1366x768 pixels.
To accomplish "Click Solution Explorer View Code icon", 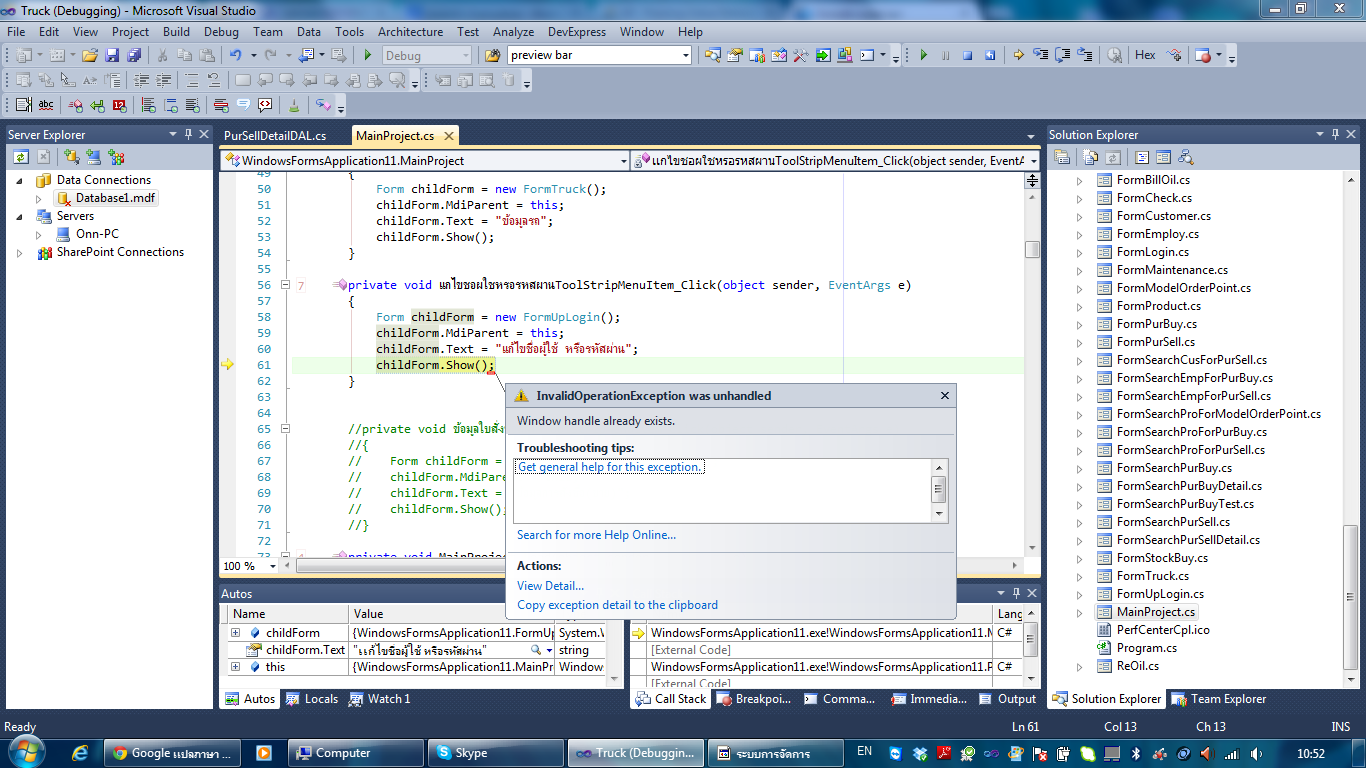I will [1141, 157].
